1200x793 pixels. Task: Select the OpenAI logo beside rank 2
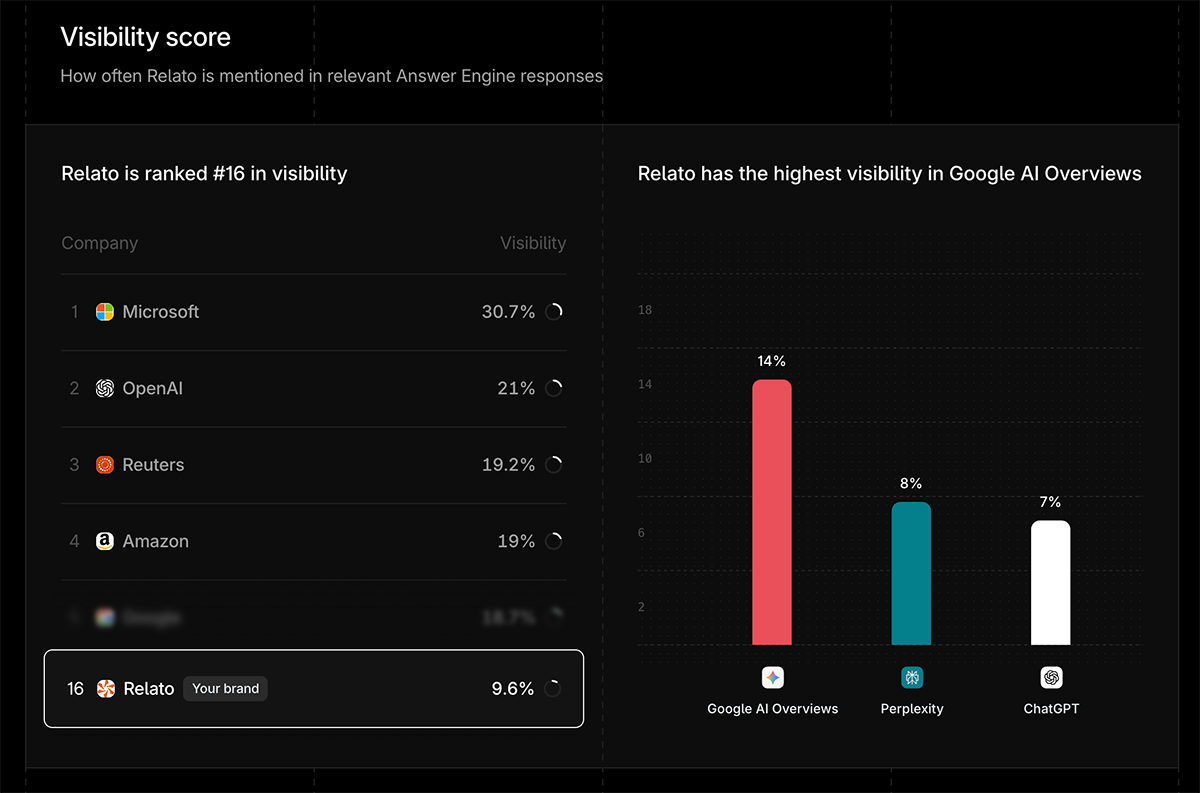pos(104,388)
